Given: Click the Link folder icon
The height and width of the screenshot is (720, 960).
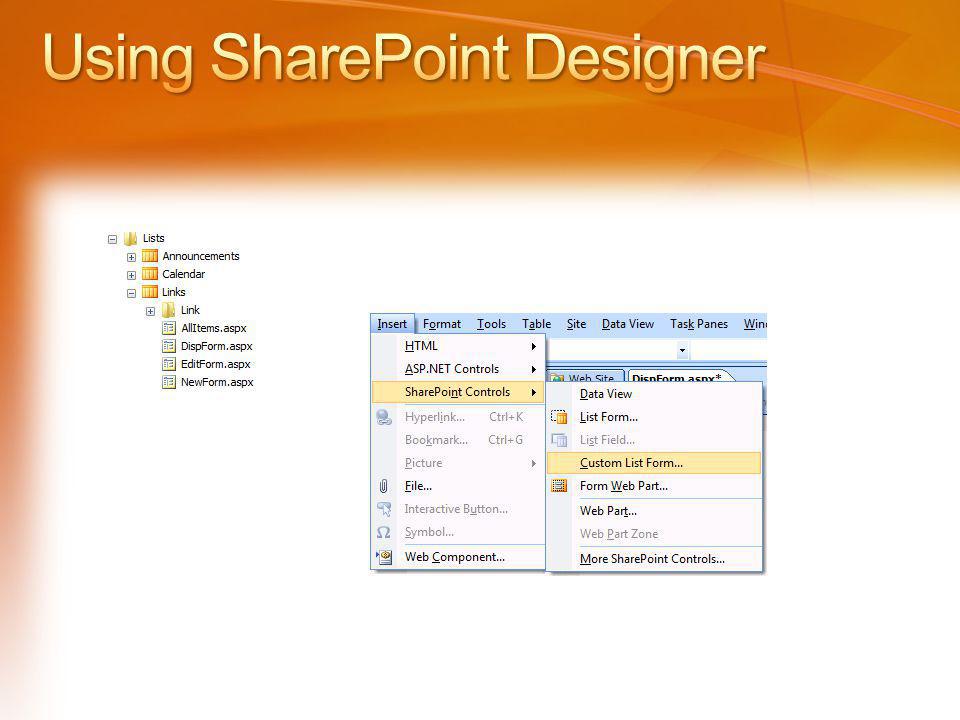Looking at the screenshot, I should tap(168, 310).
